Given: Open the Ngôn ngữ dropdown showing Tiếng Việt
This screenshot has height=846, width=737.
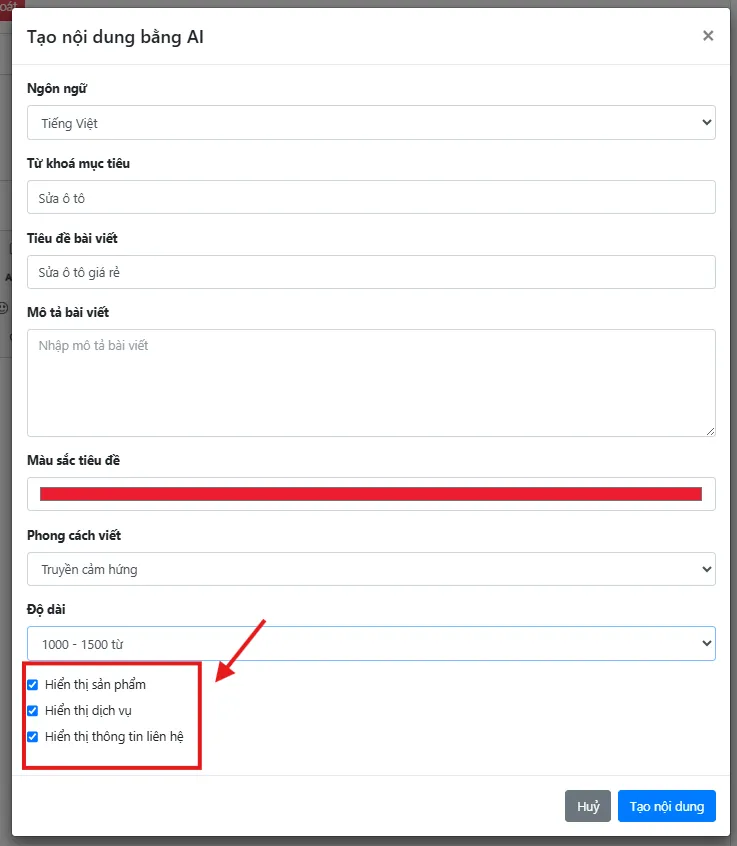Looking at the screenshot, I should click(371, 122).
